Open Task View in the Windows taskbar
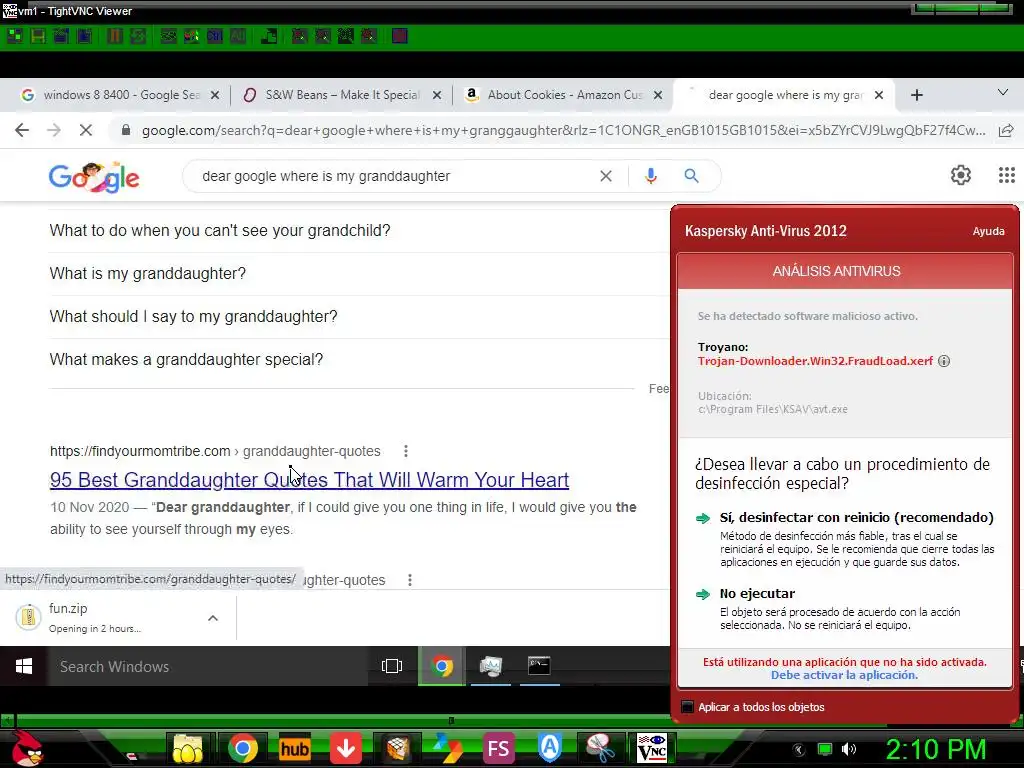This screenshot has width=1024, height=768. pyautogui.click(x=392, y=666)
